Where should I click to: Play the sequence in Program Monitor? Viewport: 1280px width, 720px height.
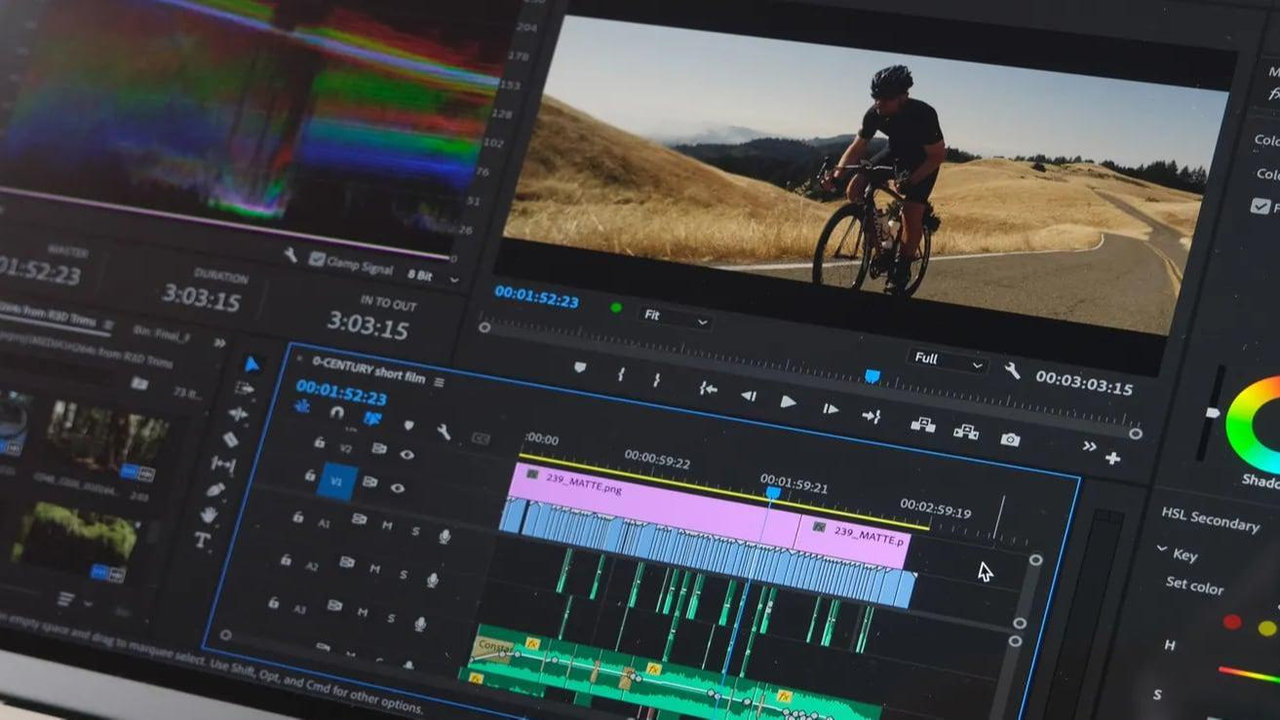pos(788,401)
